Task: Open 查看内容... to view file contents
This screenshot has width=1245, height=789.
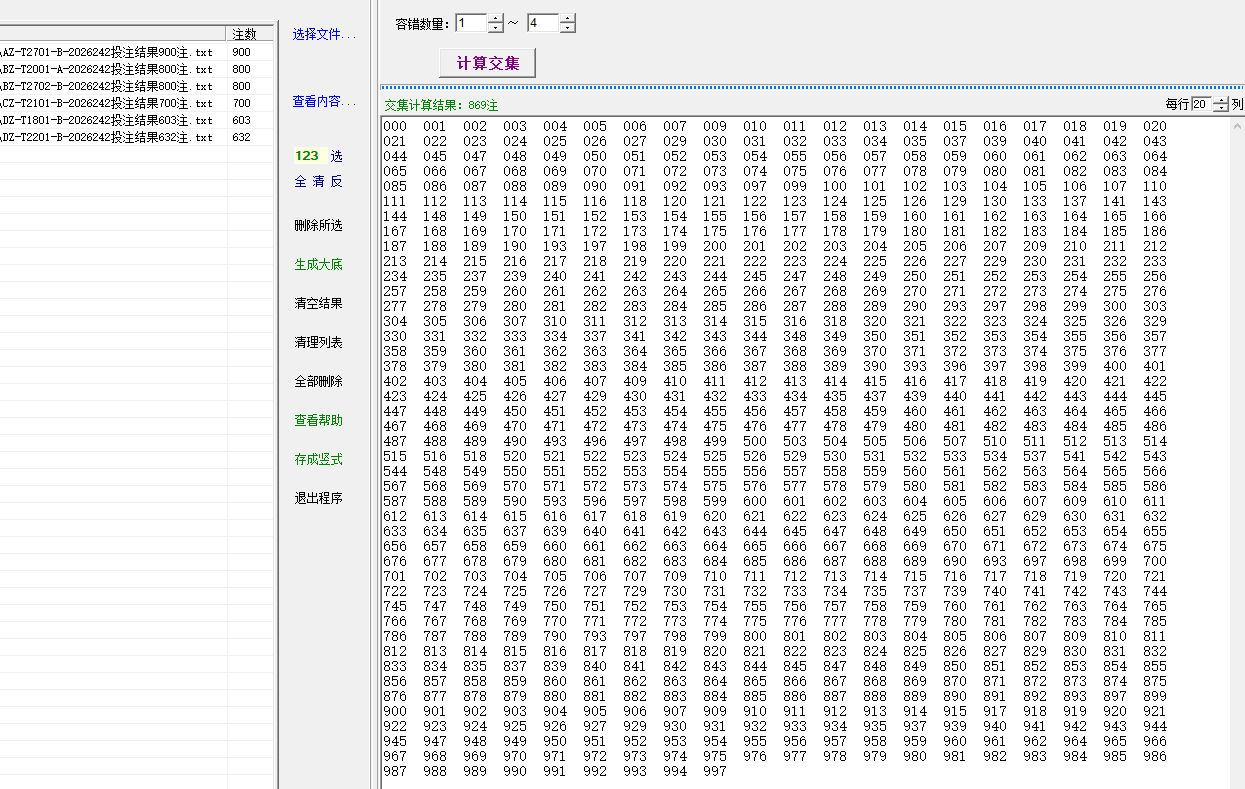Action: tap(324, 101)
